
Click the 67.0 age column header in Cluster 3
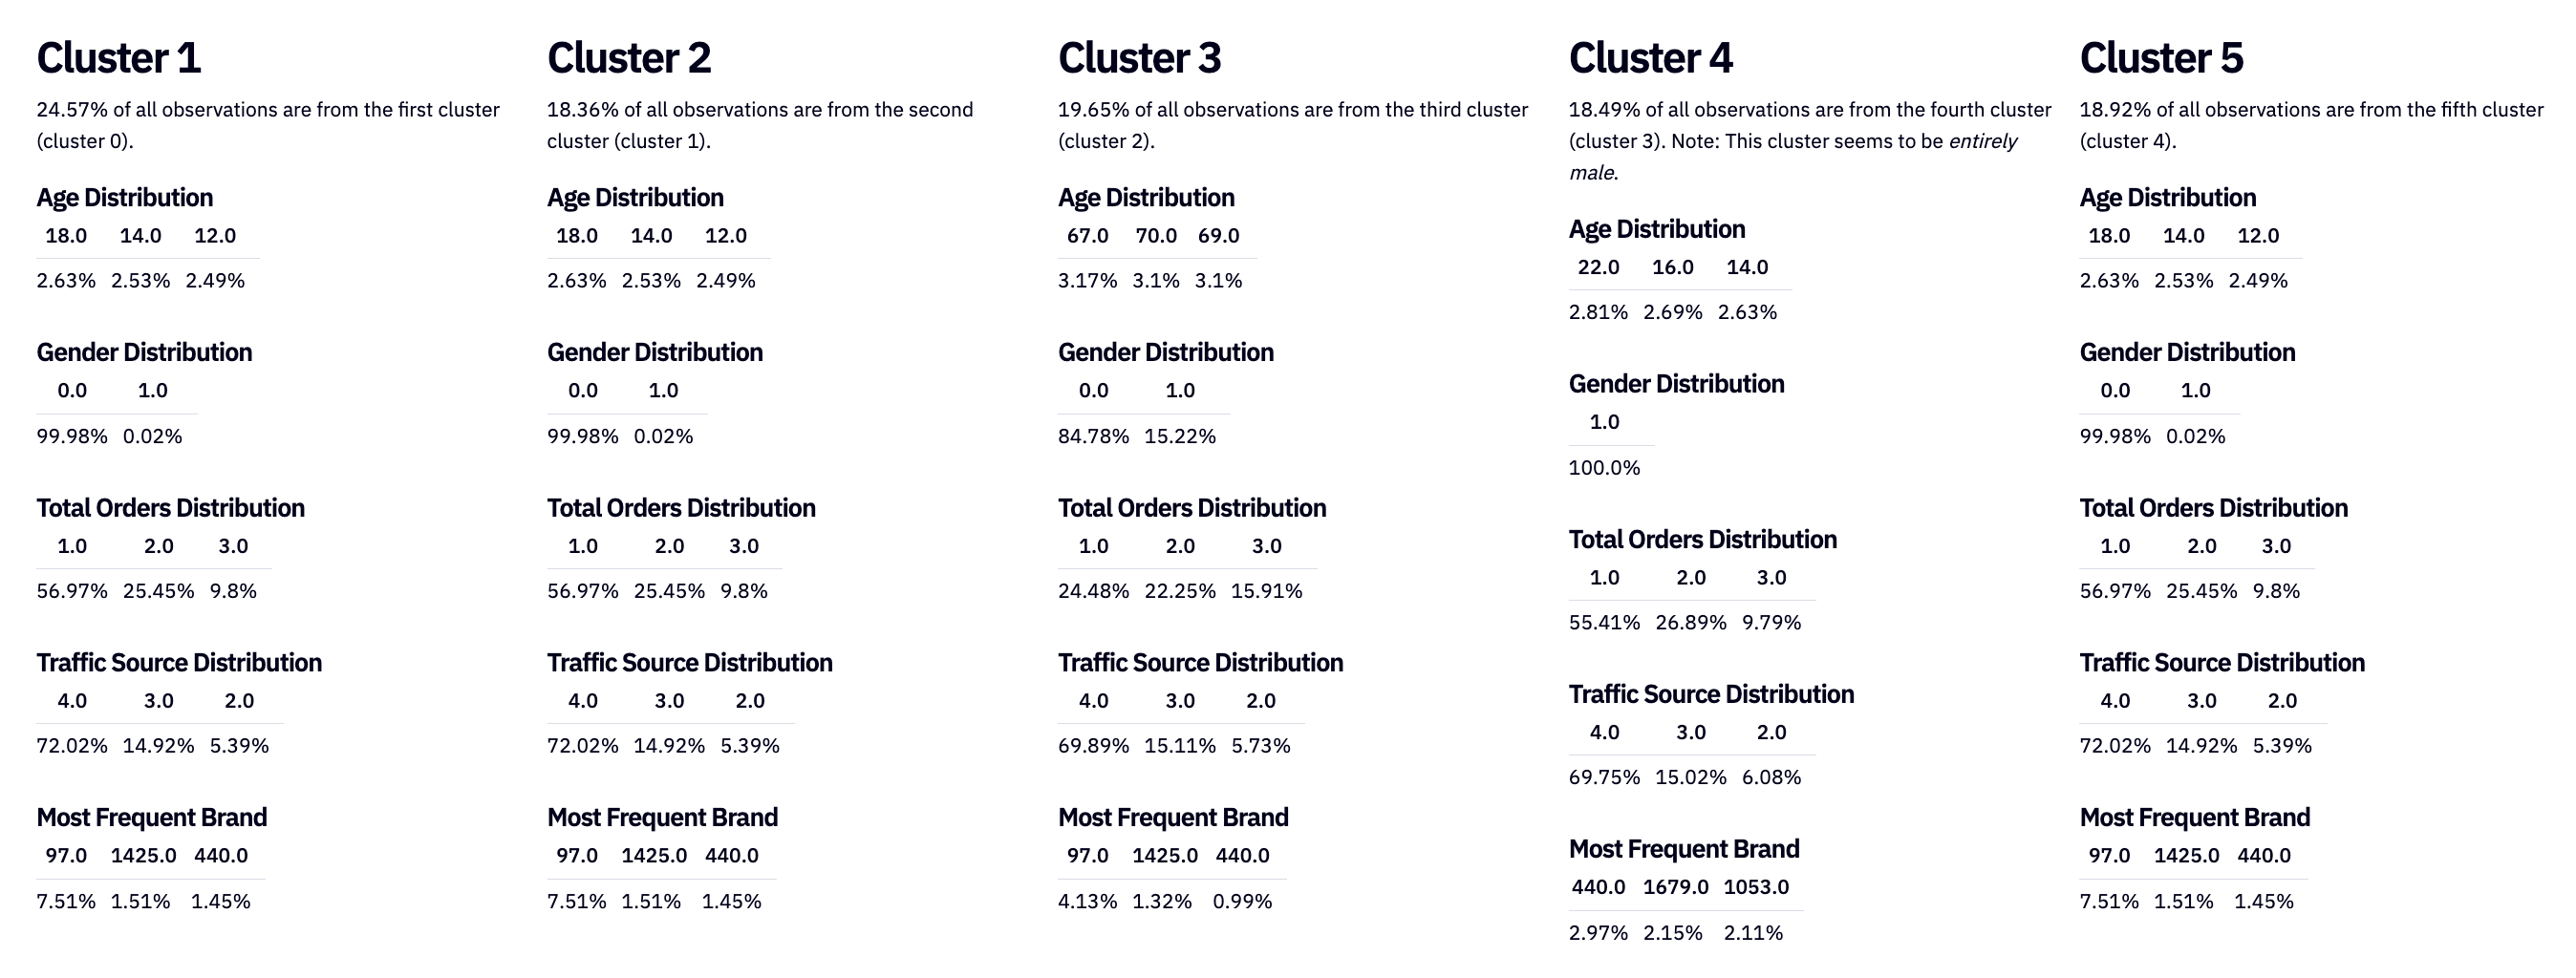pos(1087,236)
